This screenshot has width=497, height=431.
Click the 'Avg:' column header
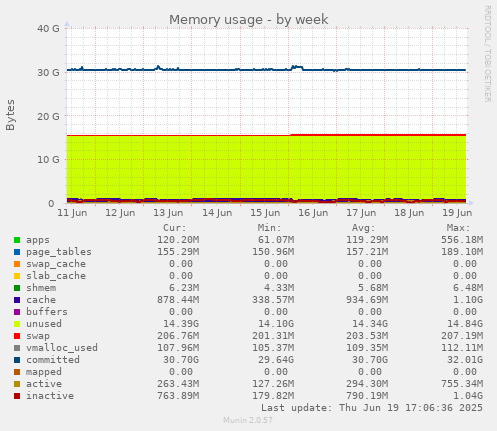click(x=364, y=228)
